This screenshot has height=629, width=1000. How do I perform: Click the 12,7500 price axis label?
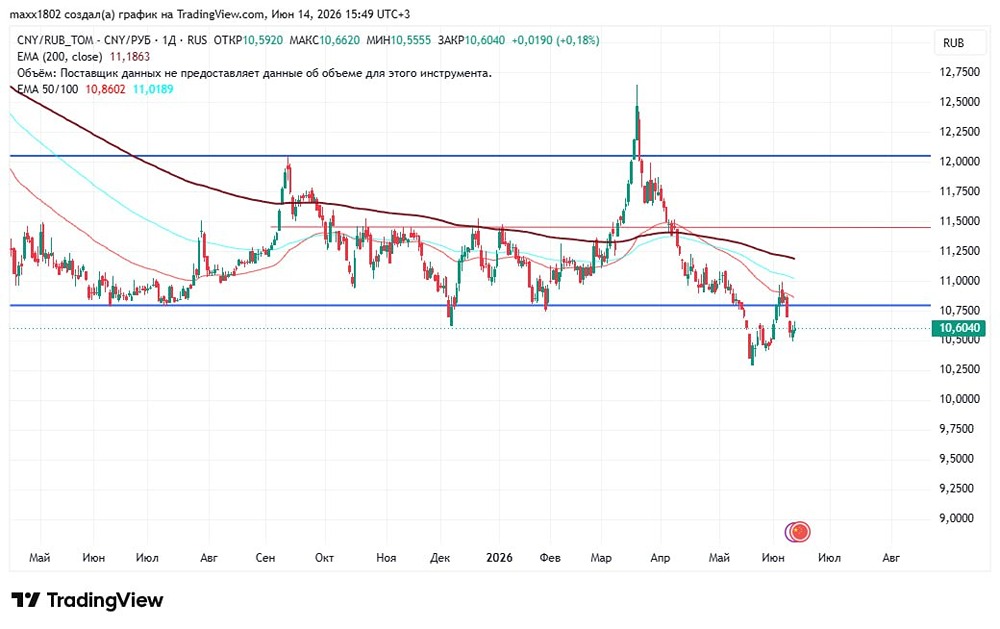[x=960, y=72]
